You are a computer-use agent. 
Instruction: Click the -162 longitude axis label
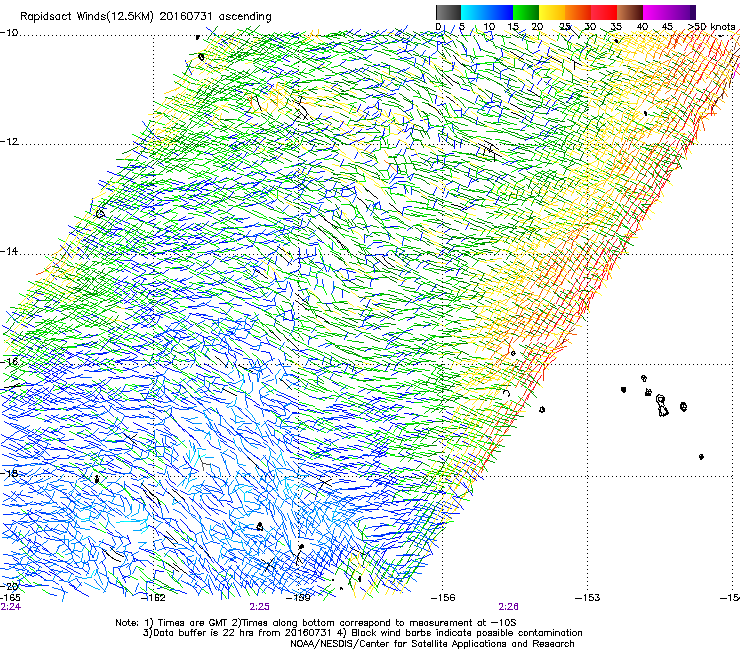(x=154, y=598)
